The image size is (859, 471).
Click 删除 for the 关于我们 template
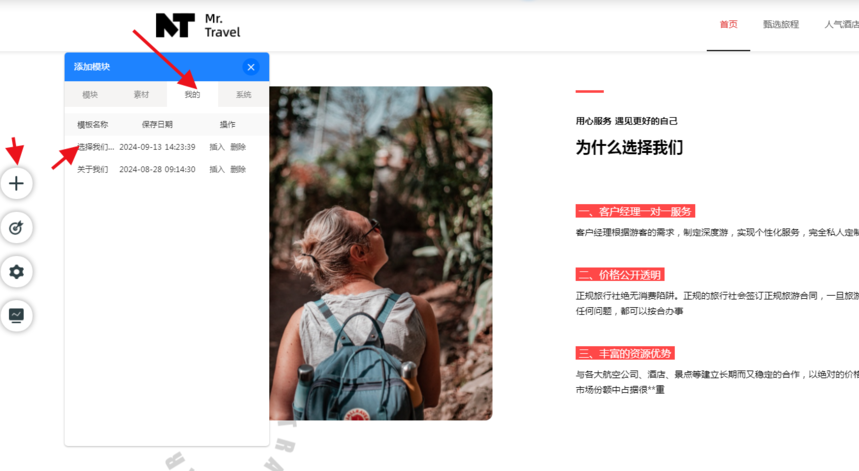click(238, 169)
